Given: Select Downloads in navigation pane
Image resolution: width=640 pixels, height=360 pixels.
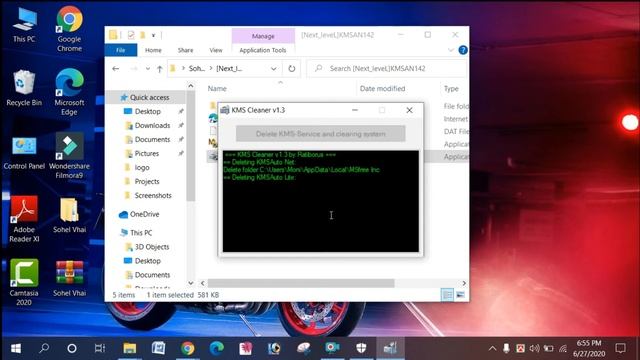Looking at the screenshot, I should coord(152,125).
